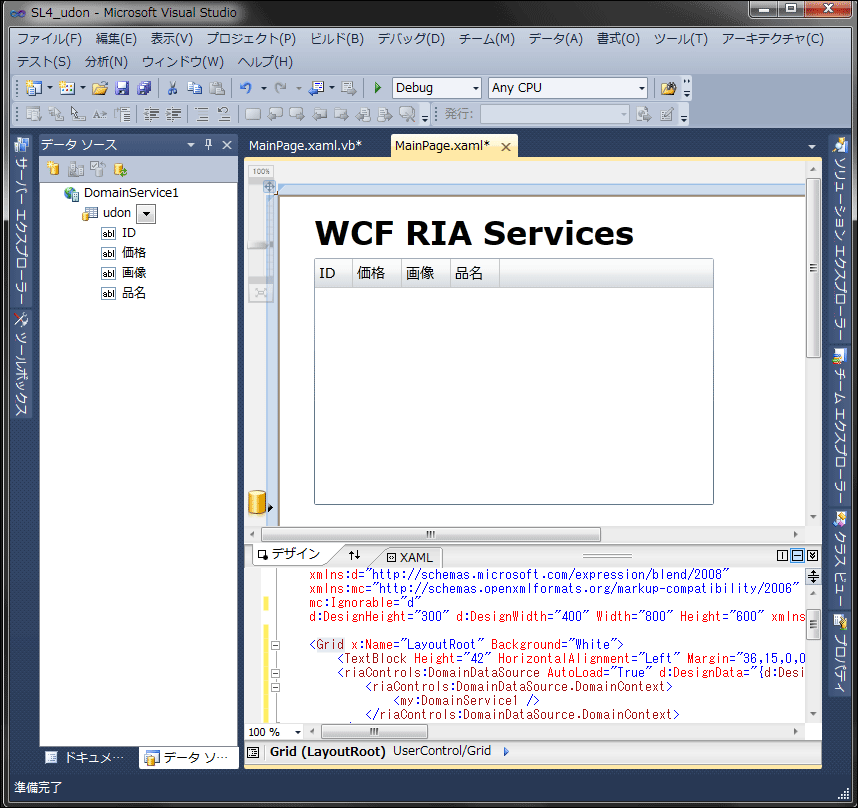Switch to the MainPage.xaml.vb* tab

pyautogui.click(x=305, y=146)
